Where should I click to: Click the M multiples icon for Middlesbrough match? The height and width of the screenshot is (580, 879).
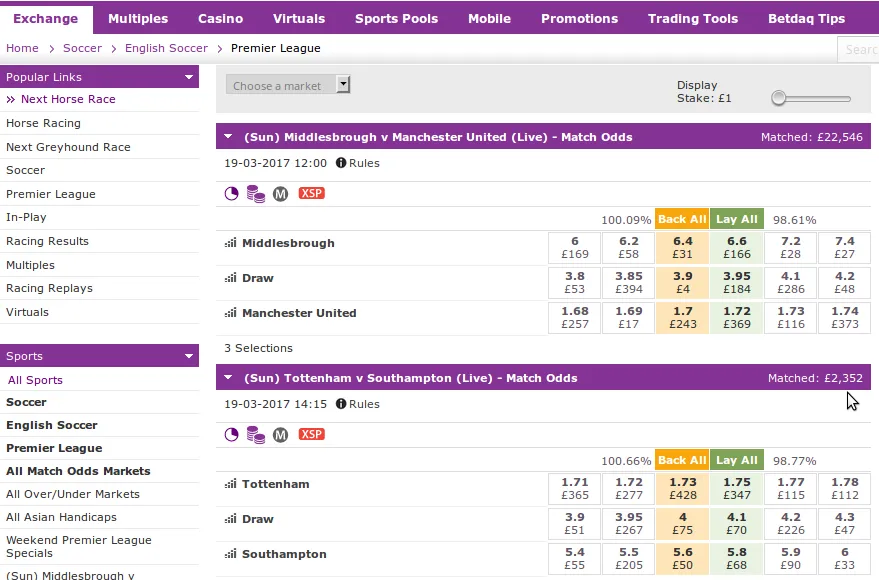(x=280, y=194)
